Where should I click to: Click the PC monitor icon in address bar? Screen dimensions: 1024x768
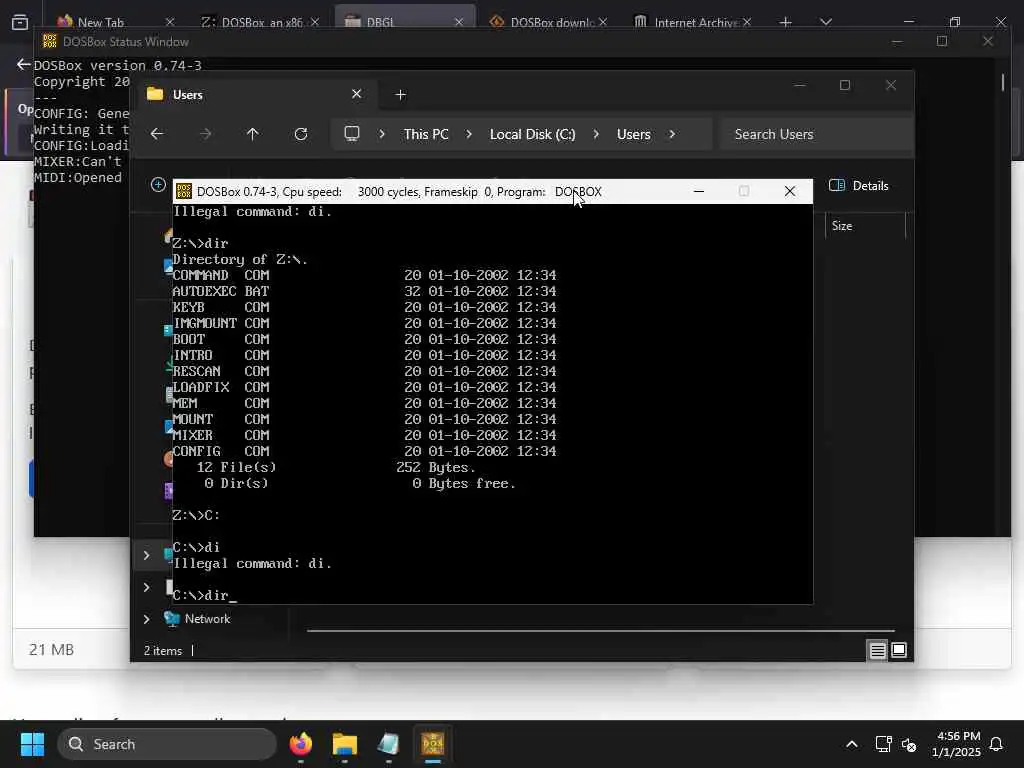click(352, 134)
